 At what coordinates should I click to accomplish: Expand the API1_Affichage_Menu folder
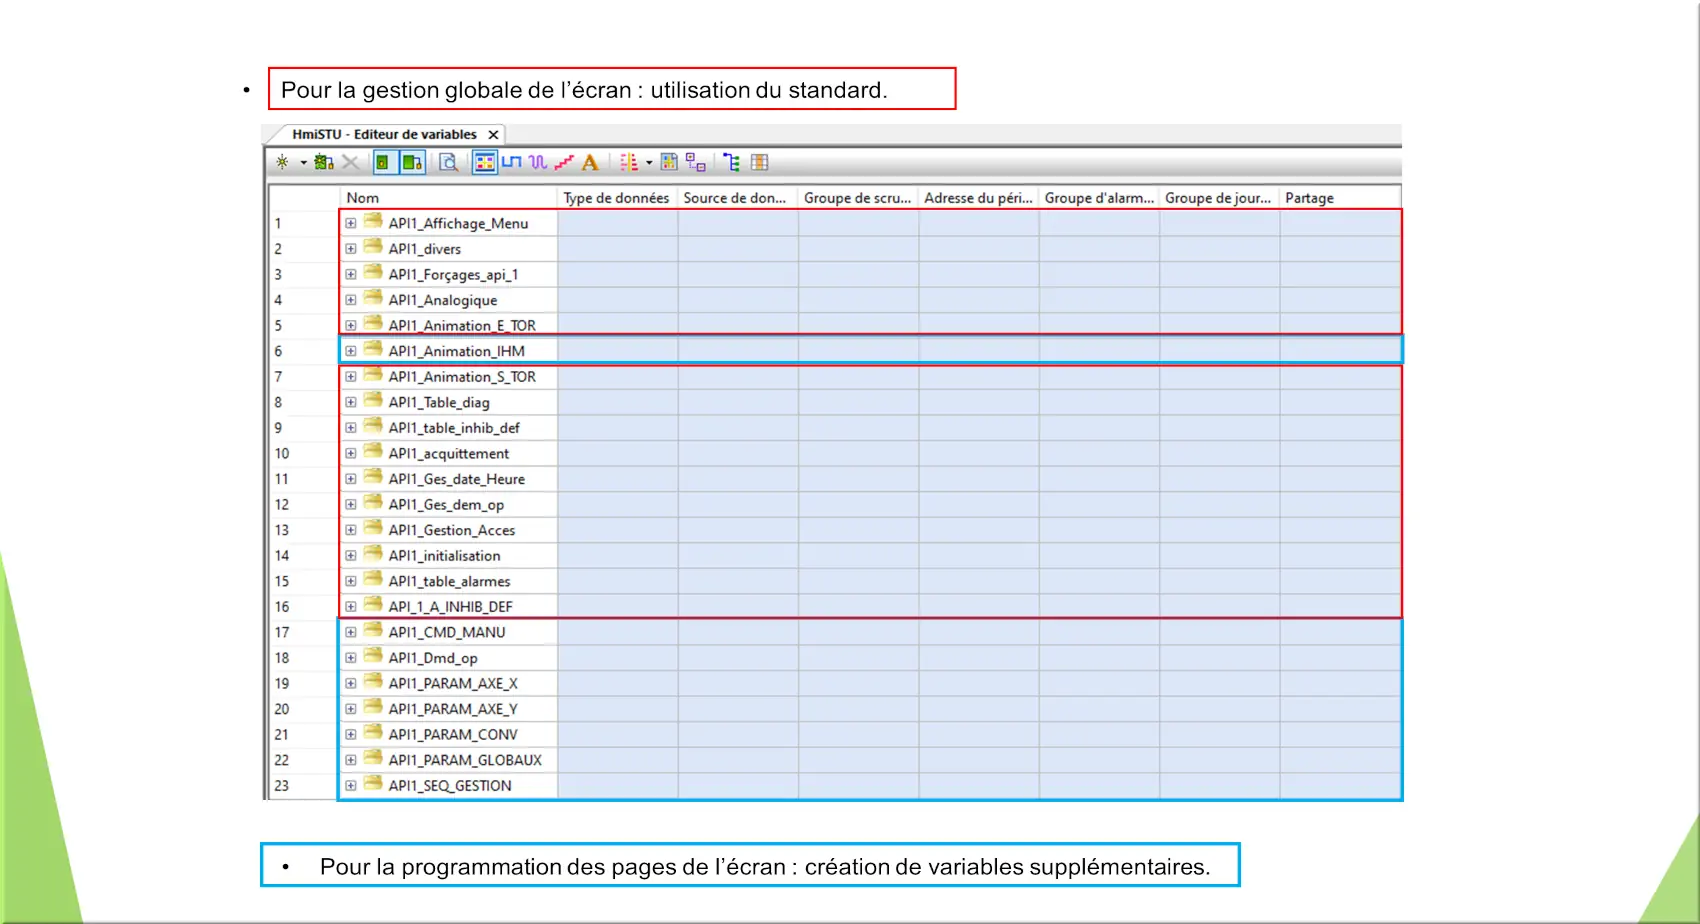click(x=351, y=223)
